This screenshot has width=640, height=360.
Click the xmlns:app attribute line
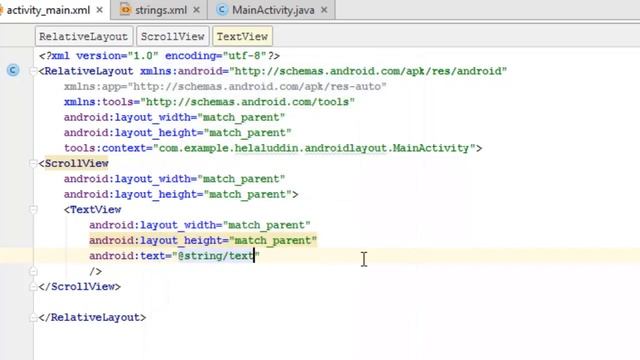(x=225, y=87)
